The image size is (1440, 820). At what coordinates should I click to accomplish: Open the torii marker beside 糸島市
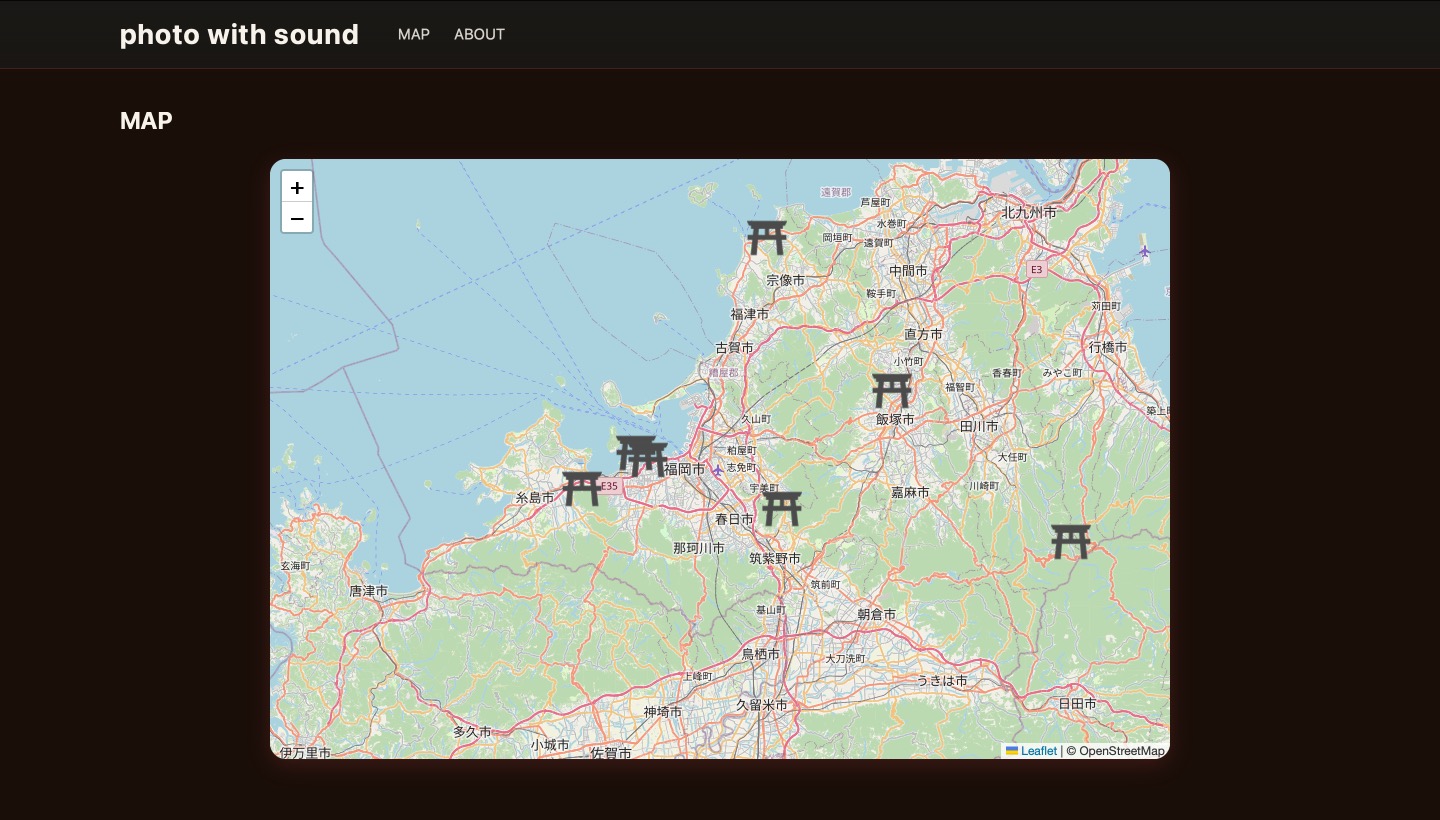coord(581,489)
